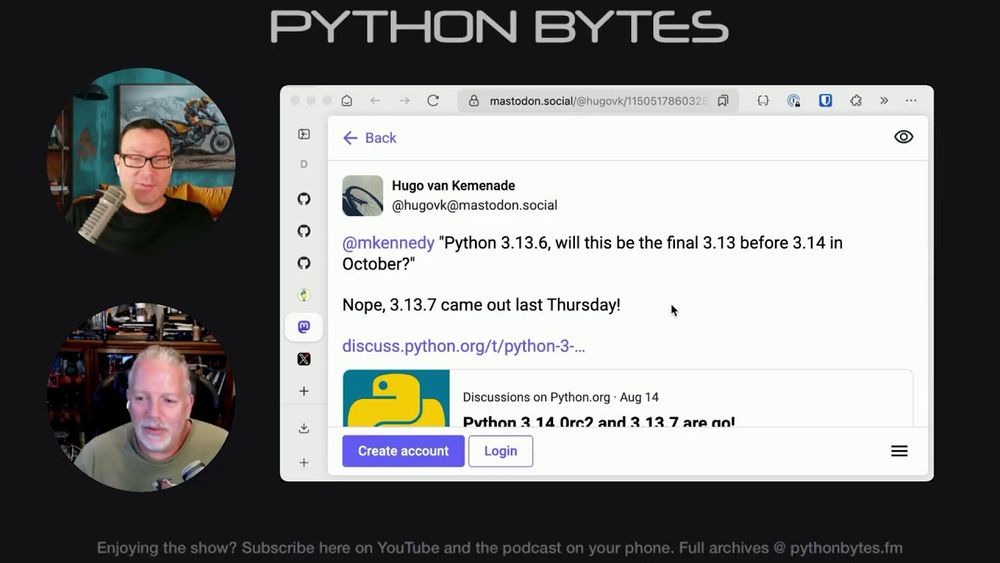Open Hugo van Kemenade's avatar
The image size is (1000, 563).
coord(362,196)
